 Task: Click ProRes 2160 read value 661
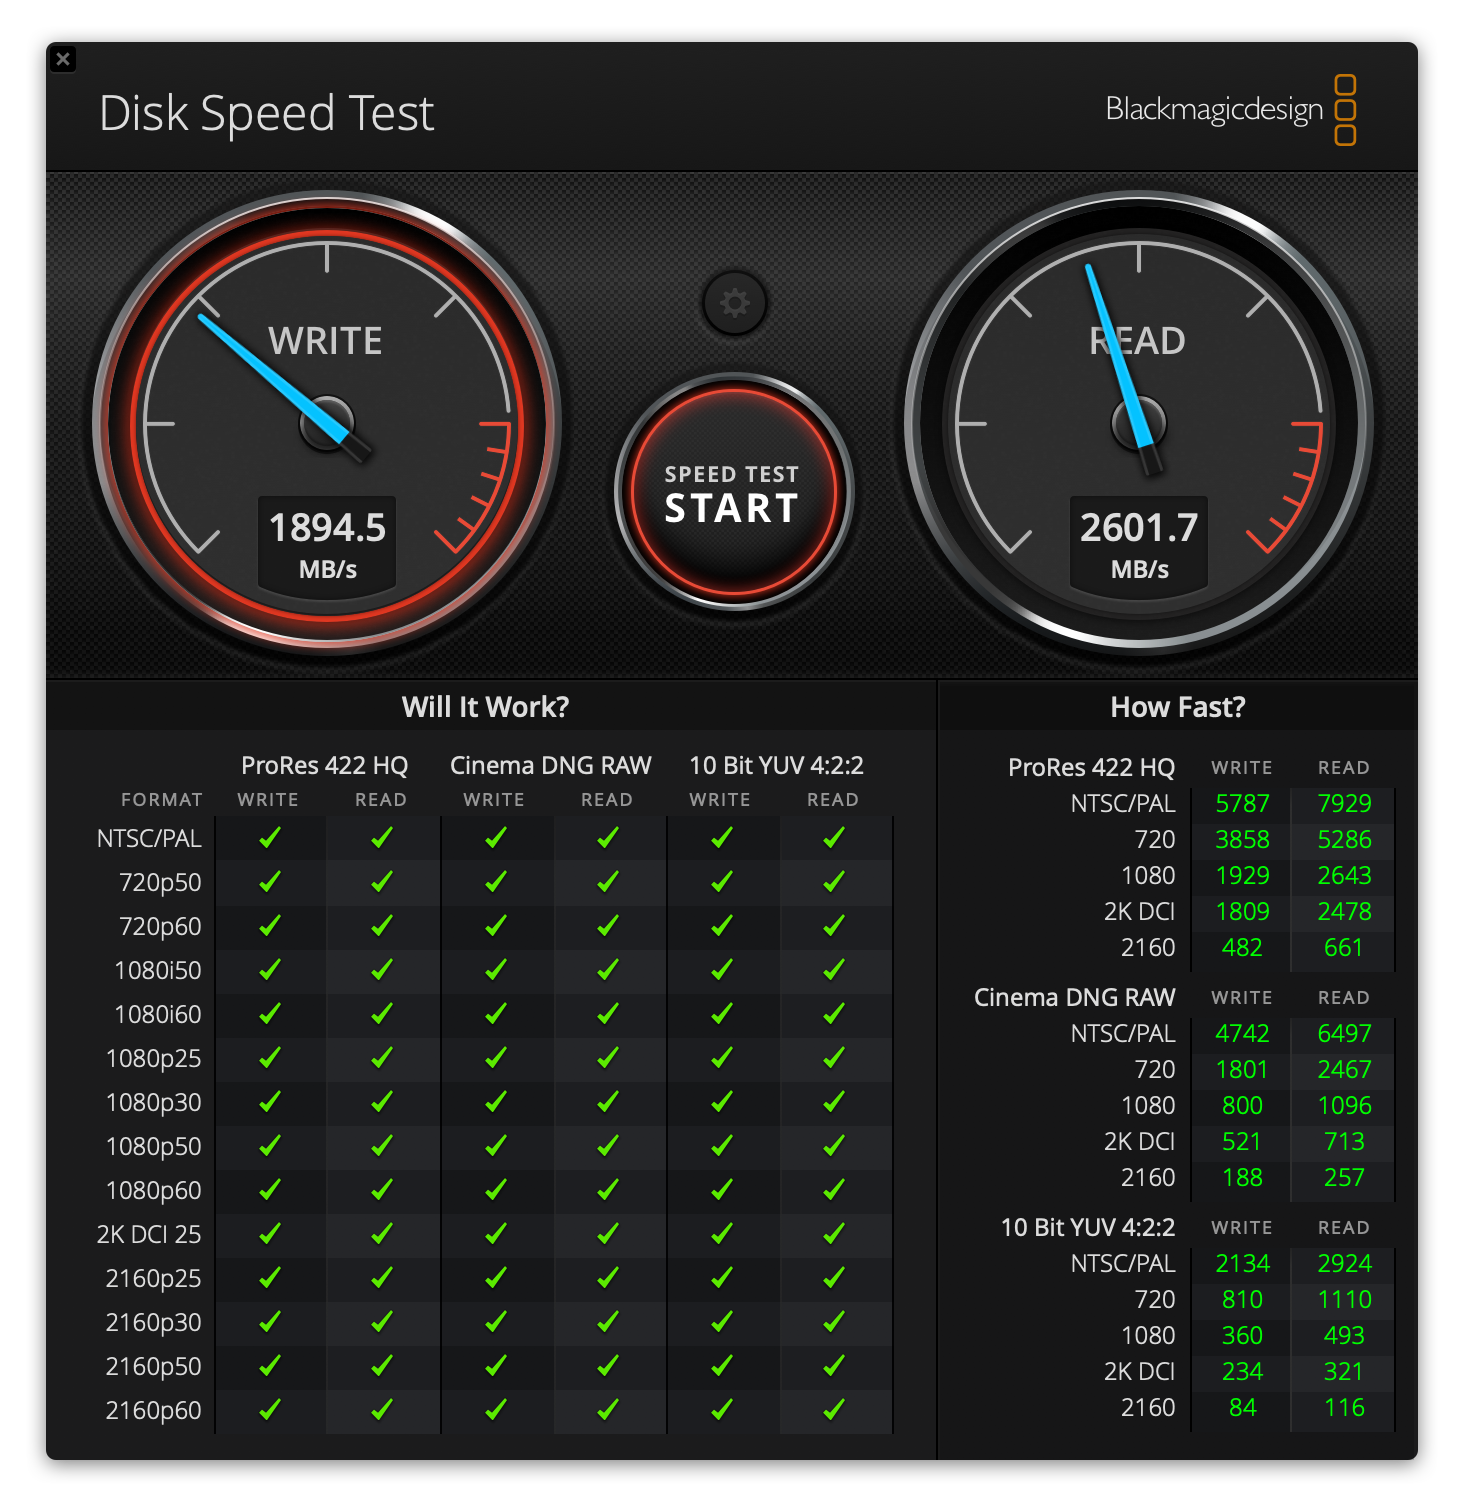(1343, 947)
